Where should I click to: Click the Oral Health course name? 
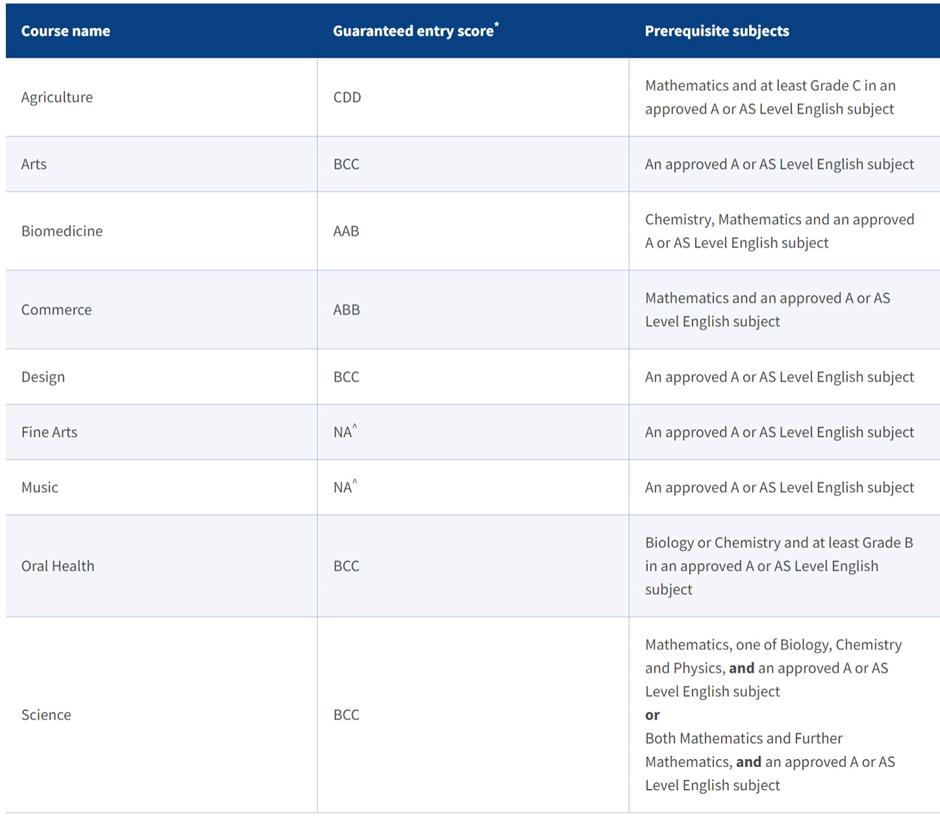(x=58, y=566)
